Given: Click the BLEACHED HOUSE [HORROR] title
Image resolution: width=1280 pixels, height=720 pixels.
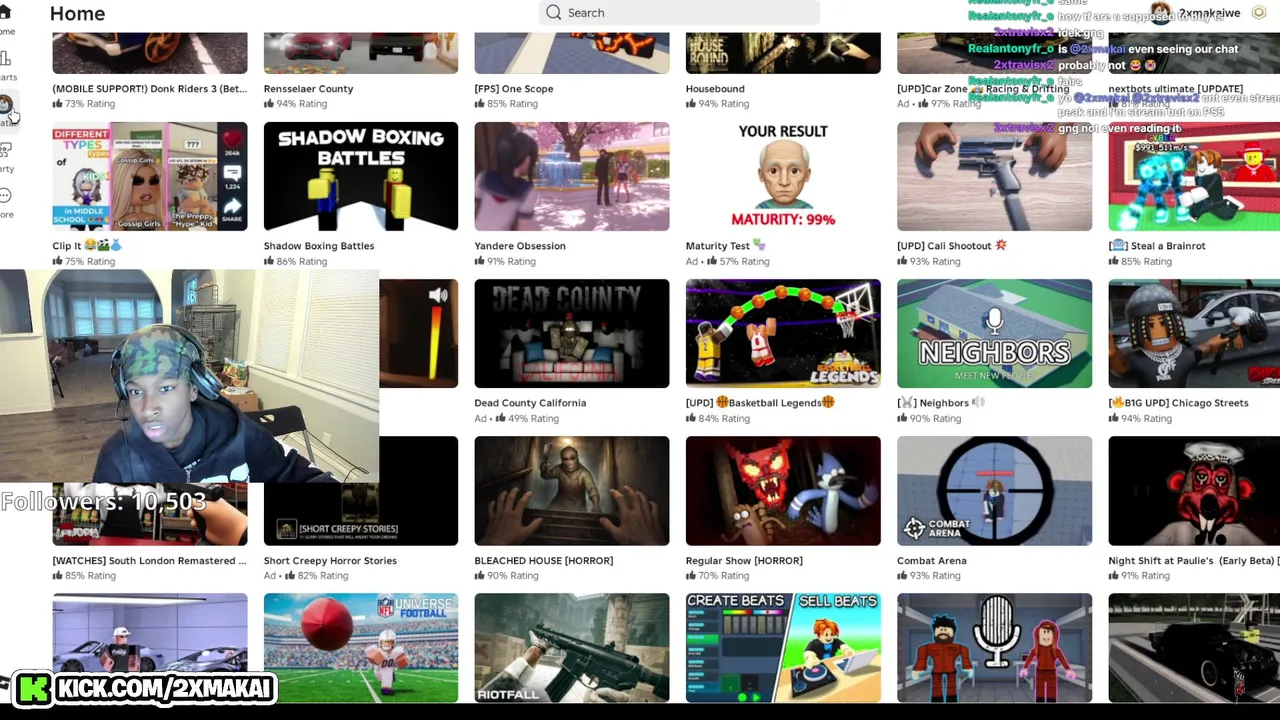Looking at the screenshot, I should pyautogui.click(x=543, y=561).
